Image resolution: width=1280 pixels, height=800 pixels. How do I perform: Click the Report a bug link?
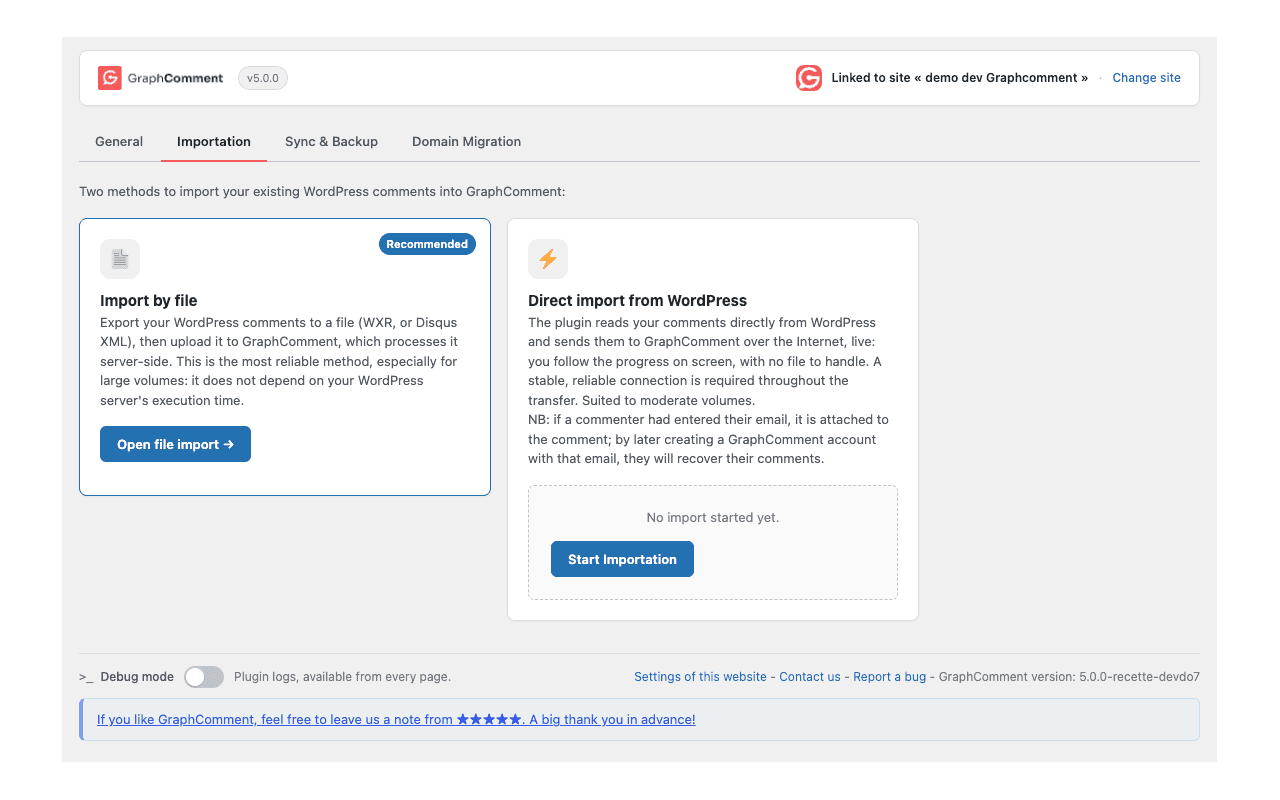(x=890, y=677)
